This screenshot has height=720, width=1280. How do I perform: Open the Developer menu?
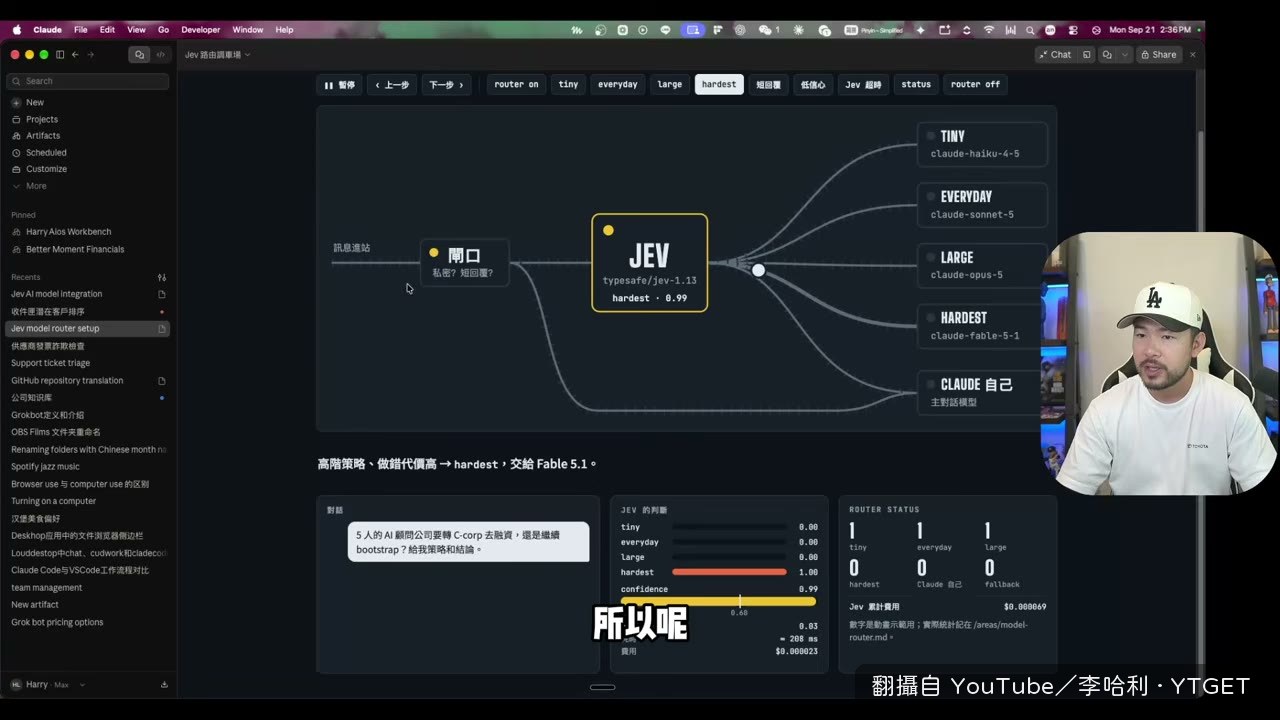tap(200, 30)
